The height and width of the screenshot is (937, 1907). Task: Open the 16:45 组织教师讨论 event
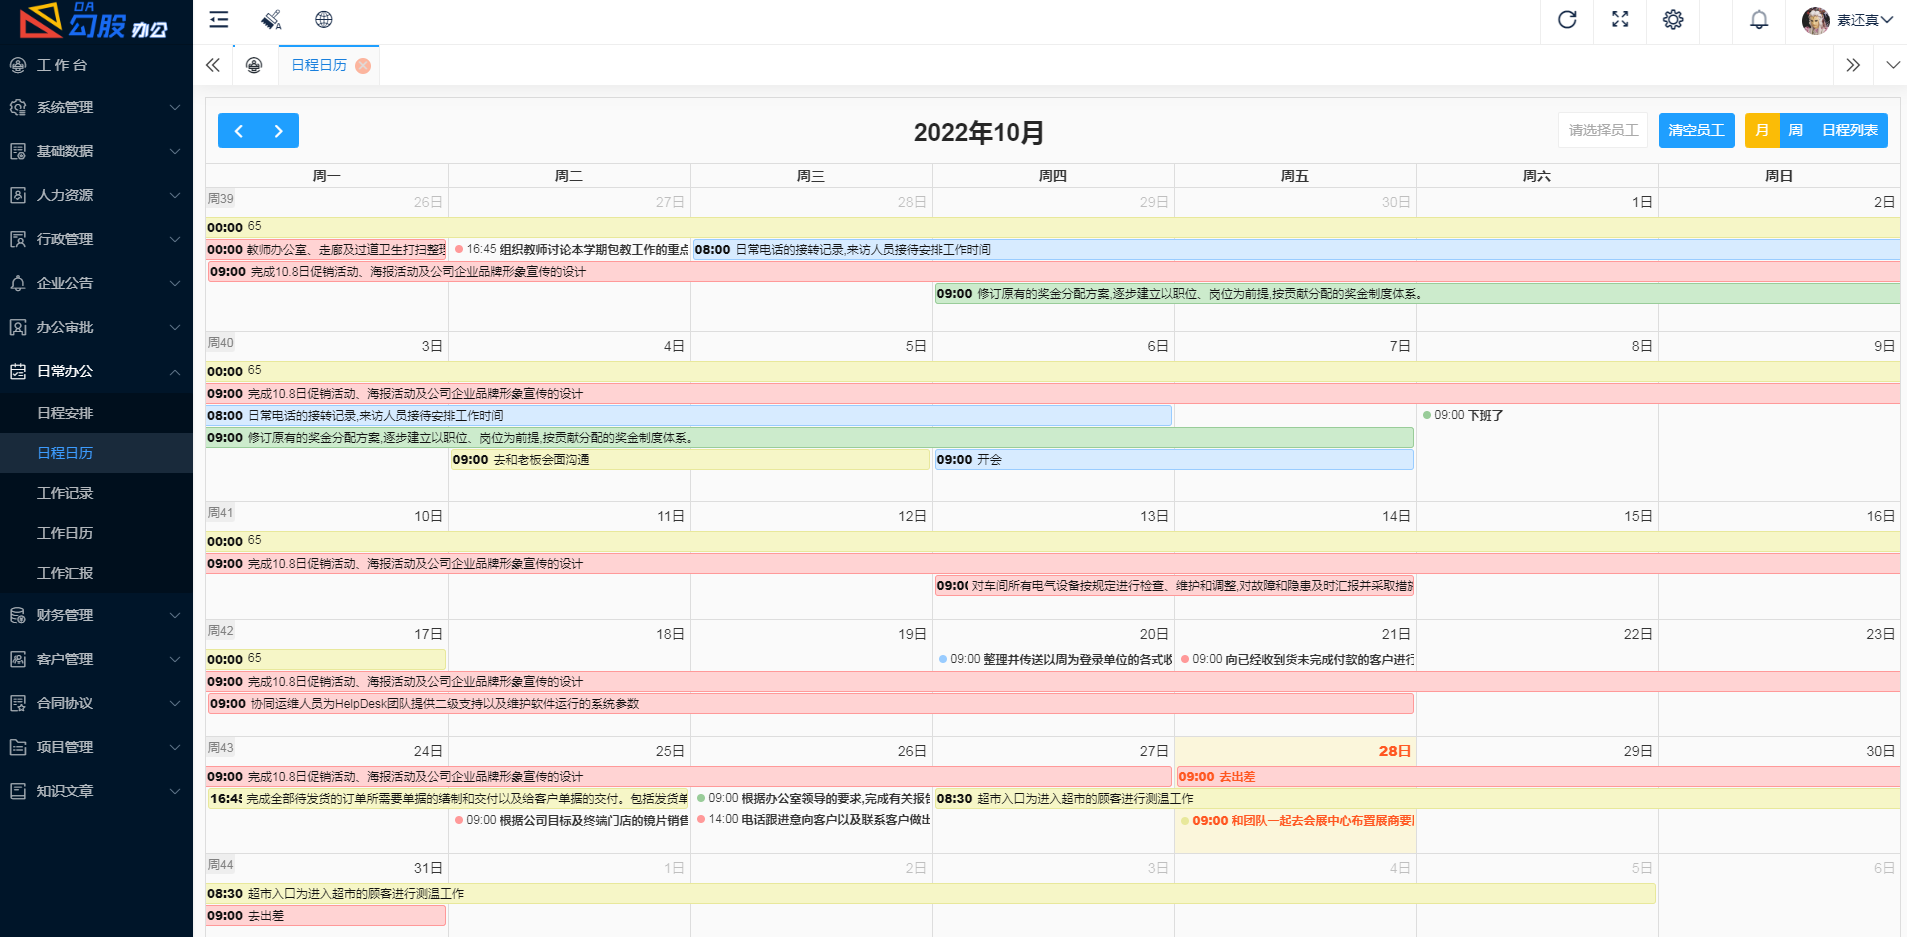570,249
